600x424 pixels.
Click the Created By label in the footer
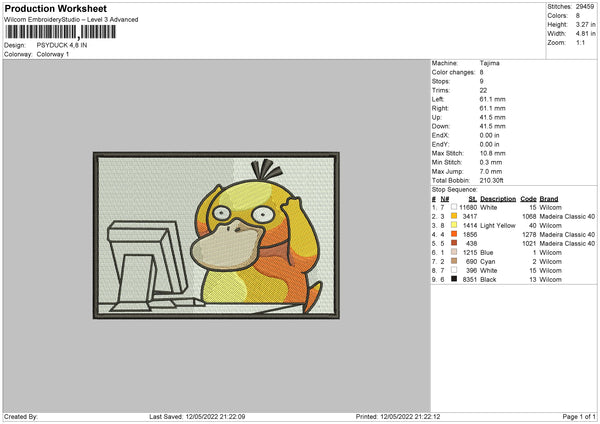[21, 417]
